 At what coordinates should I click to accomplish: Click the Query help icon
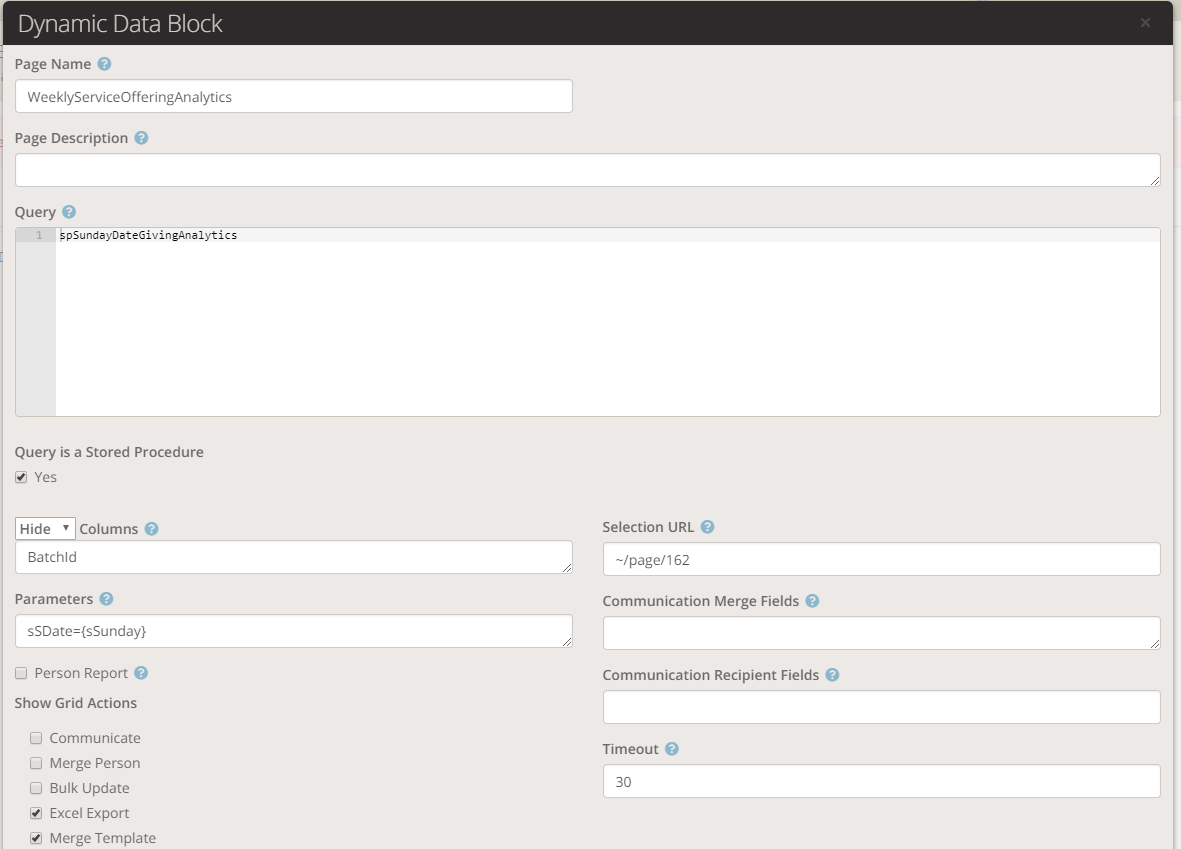pyautogui.click(x=69, y=212)
